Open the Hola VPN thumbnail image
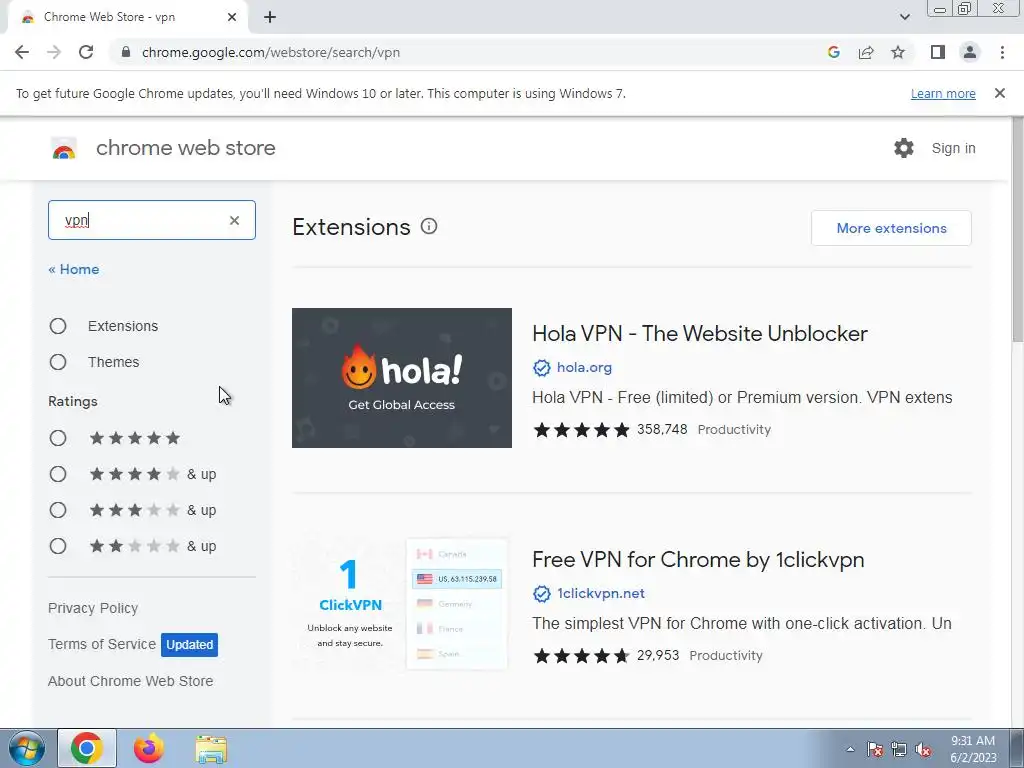Image resolution: width=1024 pixels, height=768 pixels. [402, 378]
